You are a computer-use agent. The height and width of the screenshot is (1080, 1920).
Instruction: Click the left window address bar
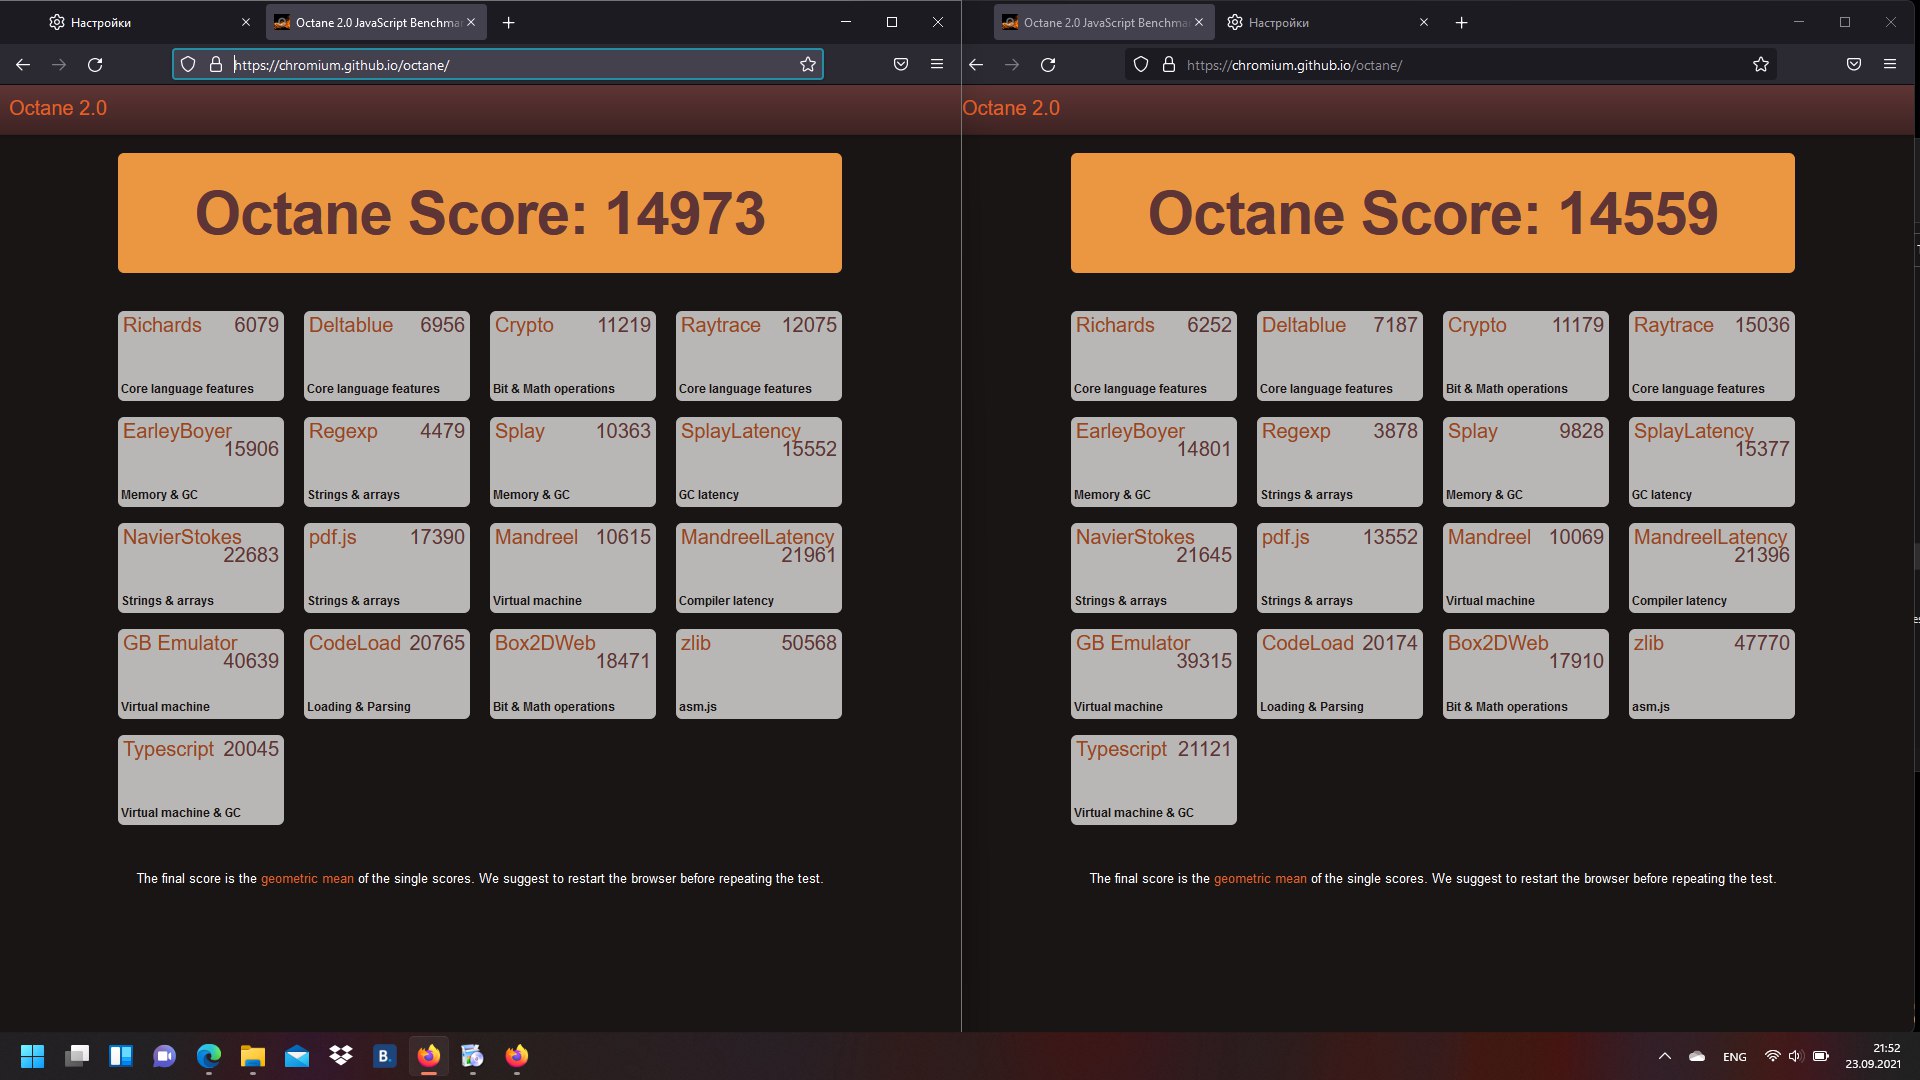[497, 64]
